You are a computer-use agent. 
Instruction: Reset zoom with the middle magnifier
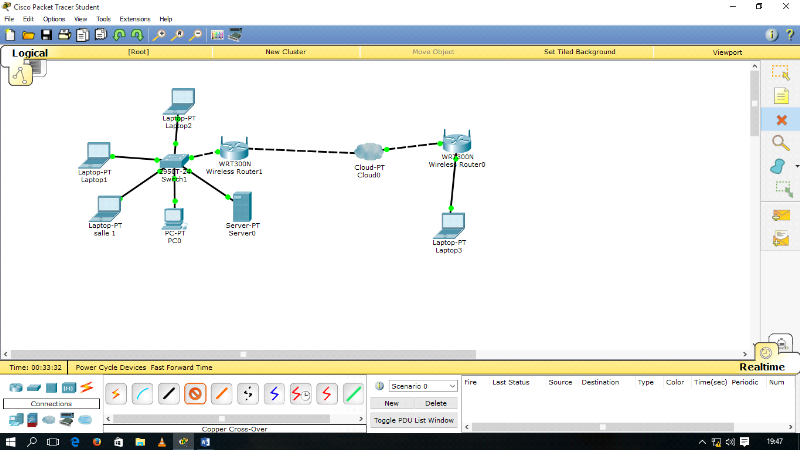[177, 35]
